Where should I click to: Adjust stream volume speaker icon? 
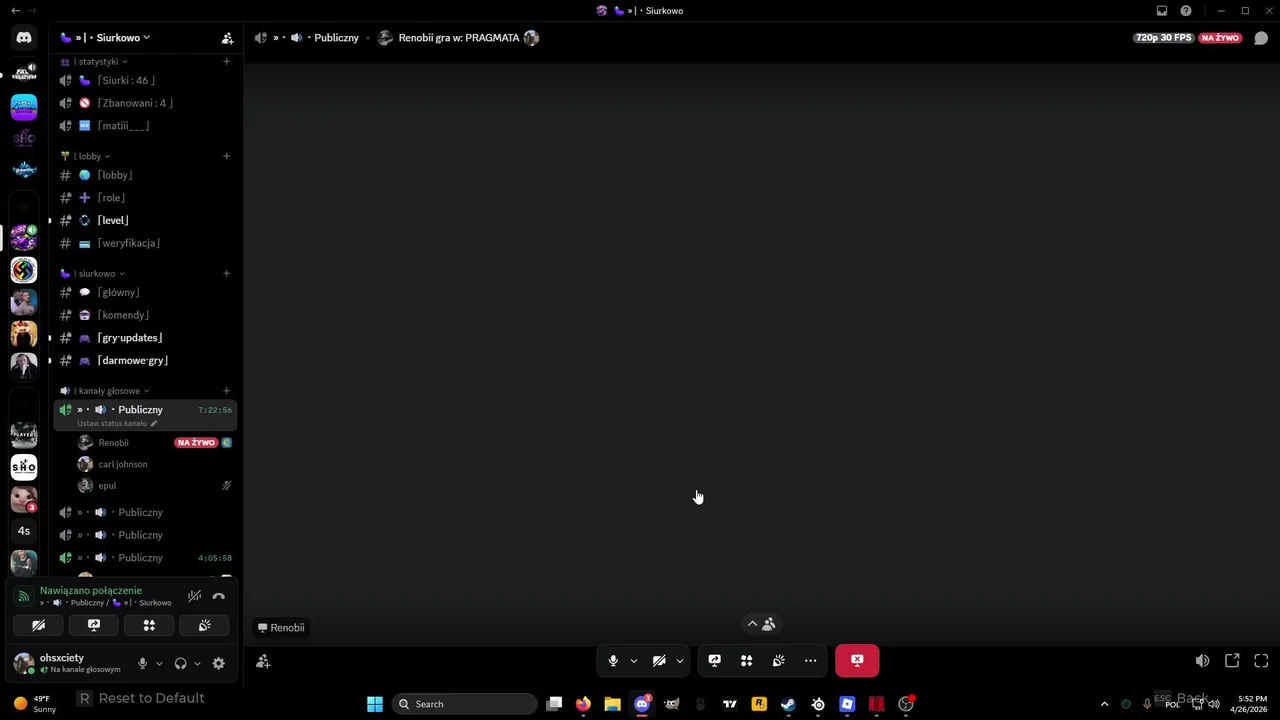click(1202, 661)
